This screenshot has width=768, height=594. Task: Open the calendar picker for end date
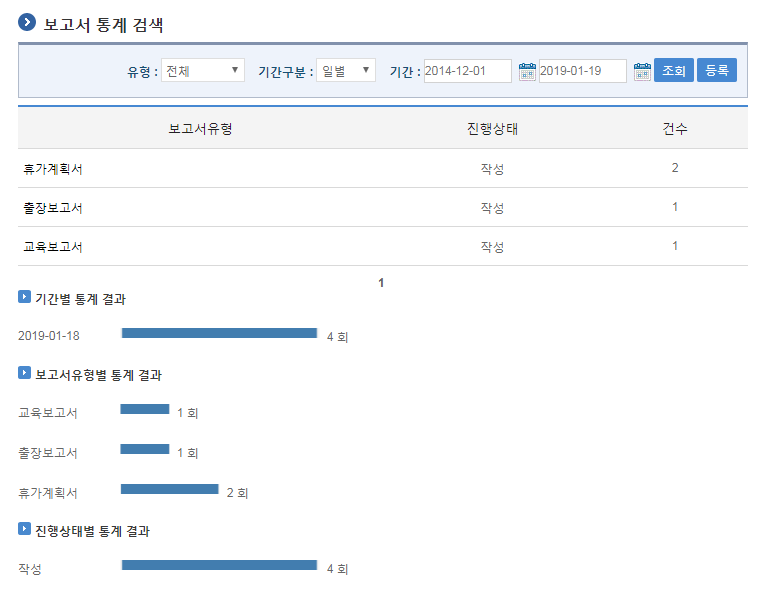tap(642, 71)
